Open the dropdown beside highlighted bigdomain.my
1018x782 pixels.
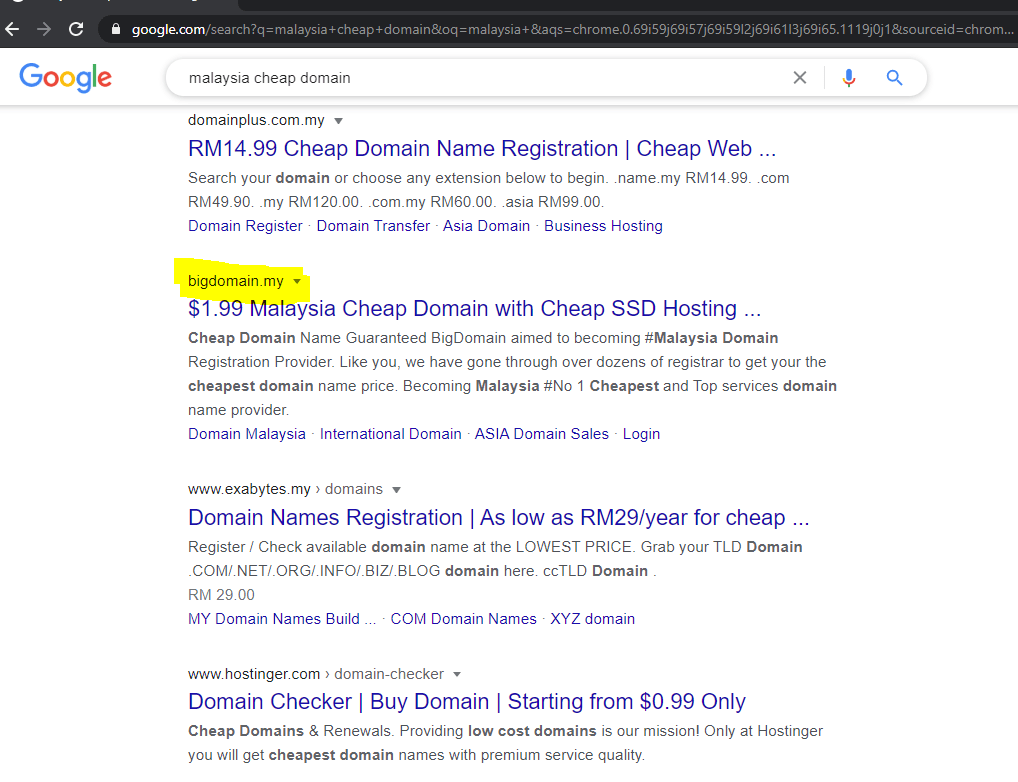(x=297, y=282)
